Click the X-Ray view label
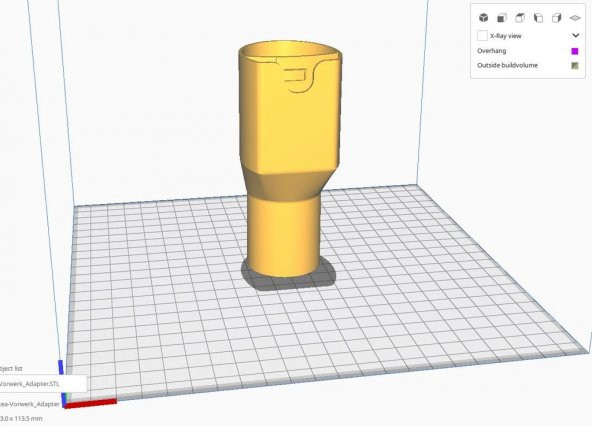 click(506, 36)
